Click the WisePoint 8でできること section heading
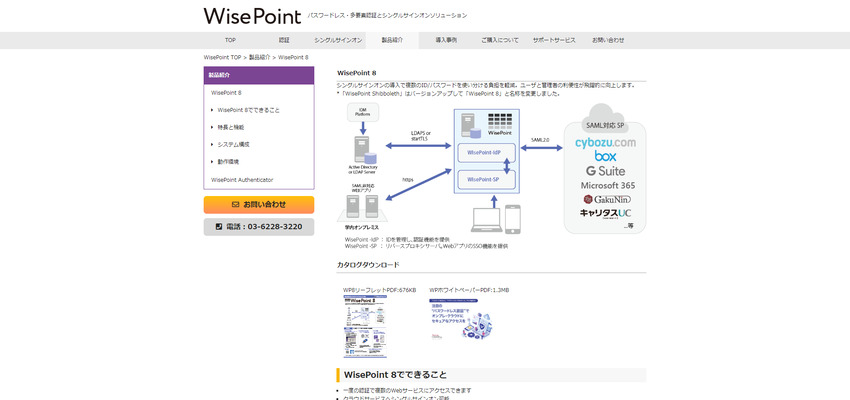The width and height of the screenshot is (850, 400). point(396,375)
